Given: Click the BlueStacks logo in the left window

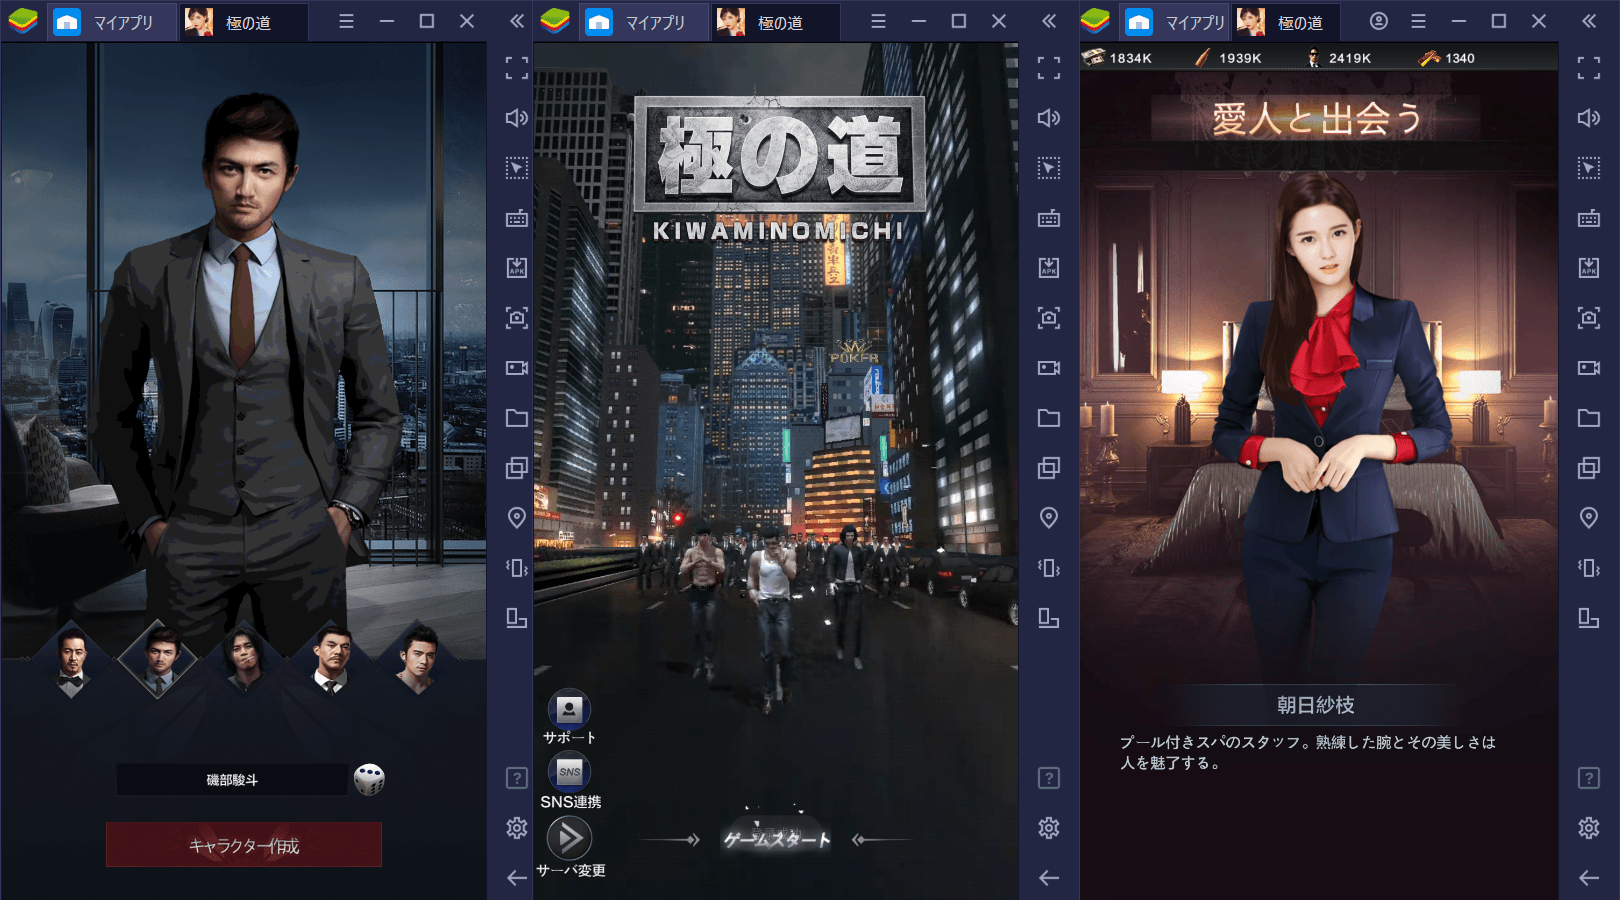Looking at the screenshot, I should pos(22,21).
